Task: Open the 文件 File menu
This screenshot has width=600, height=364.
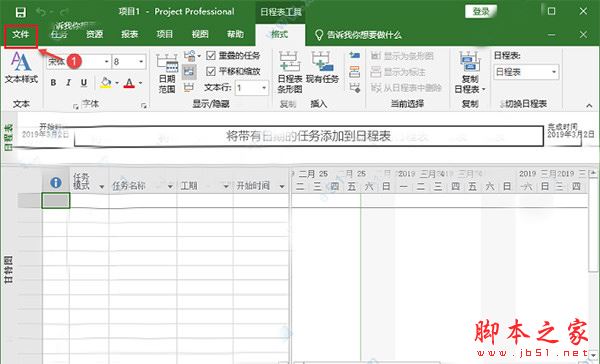Action: [x=21, y=35]
